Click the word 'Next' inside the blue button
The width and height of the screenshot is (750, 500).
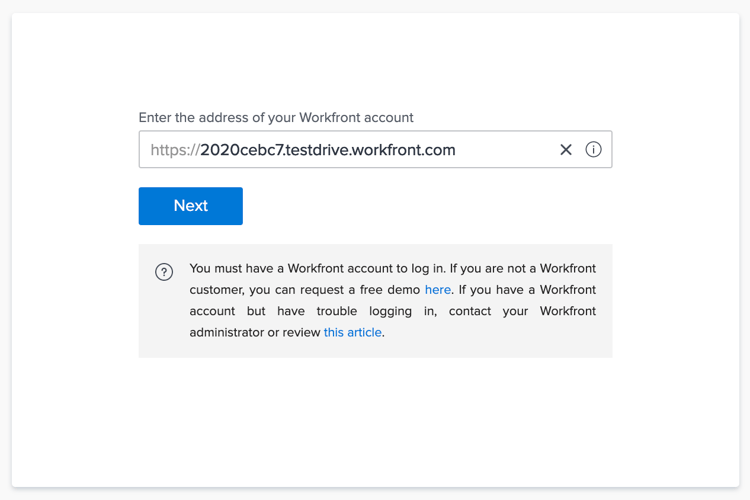[191, 206]
